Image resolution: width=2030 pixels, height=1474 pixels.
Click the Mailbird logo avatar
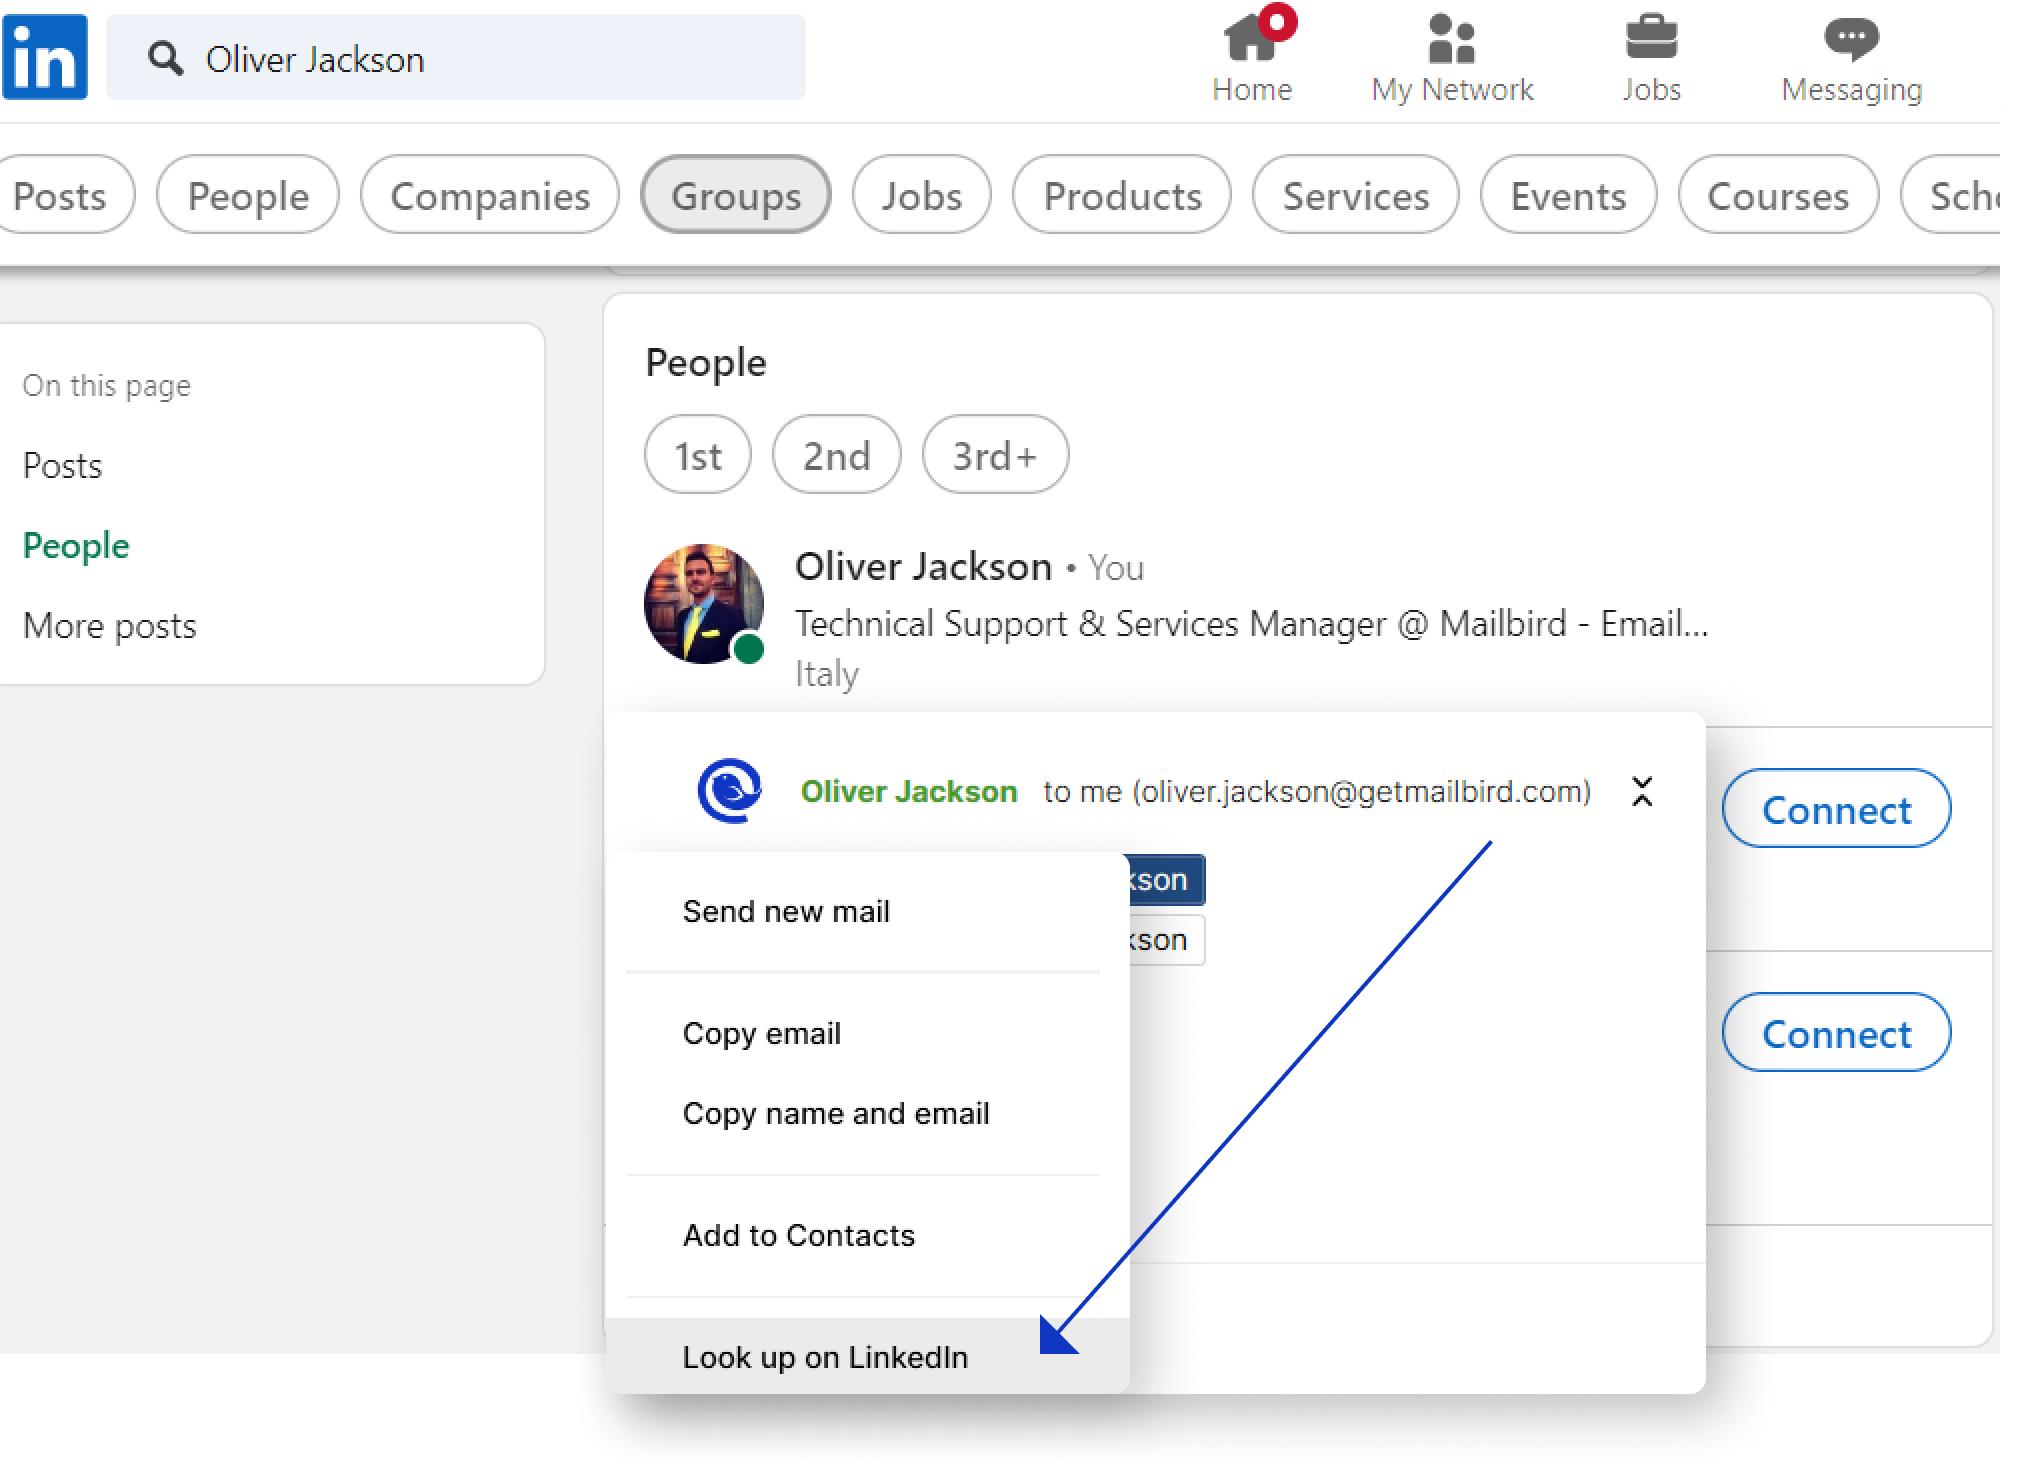[729, 791]
